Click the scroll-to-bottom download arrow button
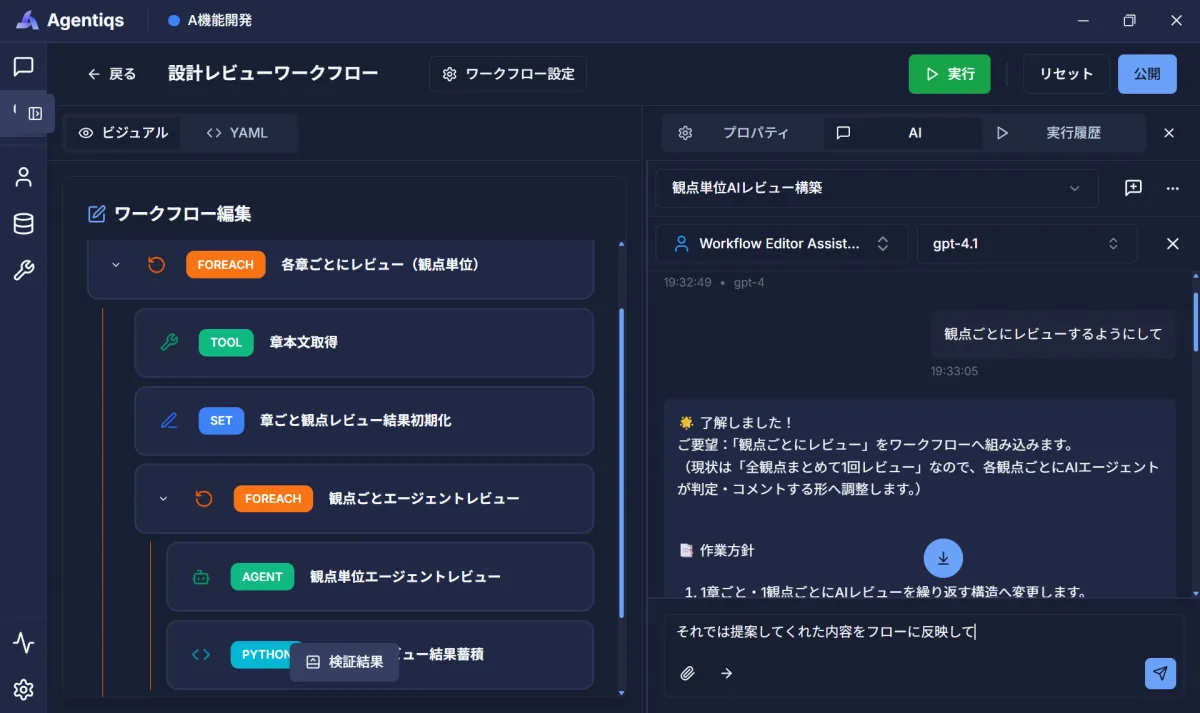The width and height of the screenshot is (1200, 713). 943,558
